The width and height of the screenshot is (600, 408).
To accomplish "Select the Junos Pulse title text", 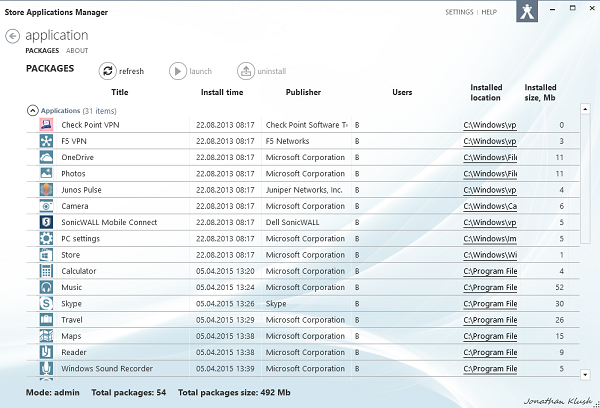I will (82, 190).
